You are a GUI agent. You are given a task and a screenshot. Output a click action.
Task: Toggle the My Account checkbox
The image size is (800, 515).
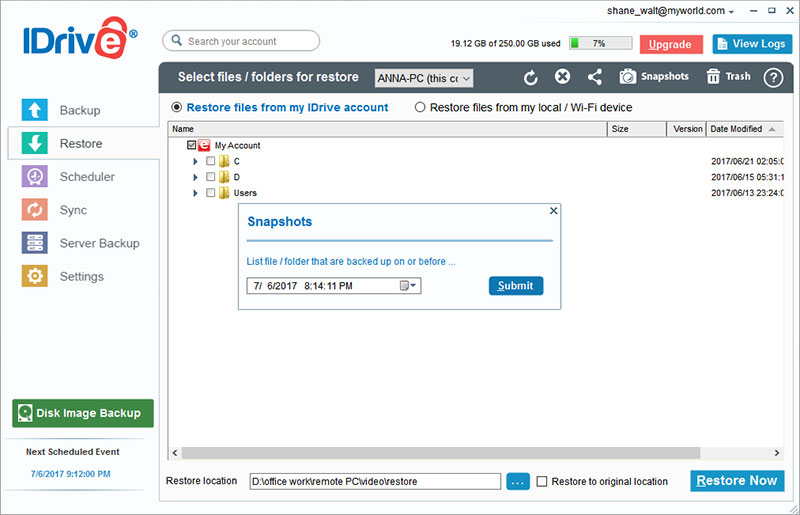coord(191,145)
